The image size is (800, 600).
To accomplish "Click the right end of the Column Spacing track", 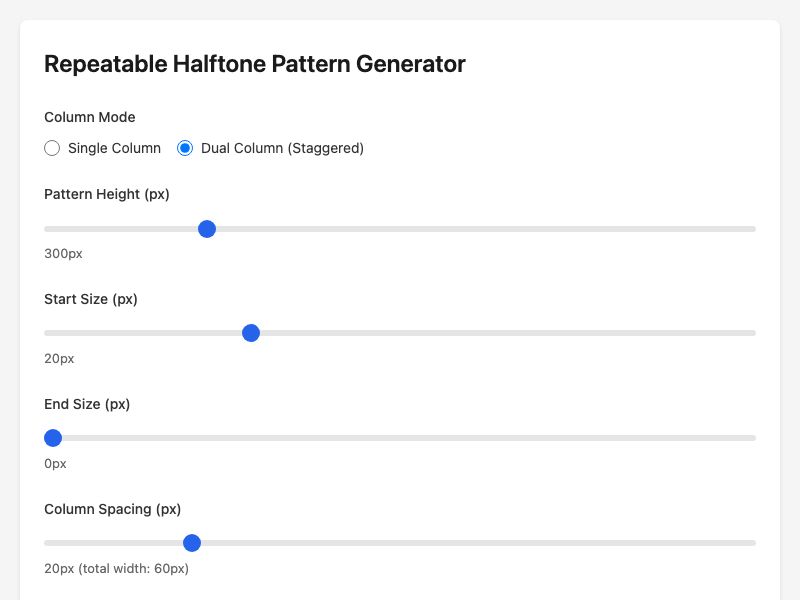I will pos(750,542).
